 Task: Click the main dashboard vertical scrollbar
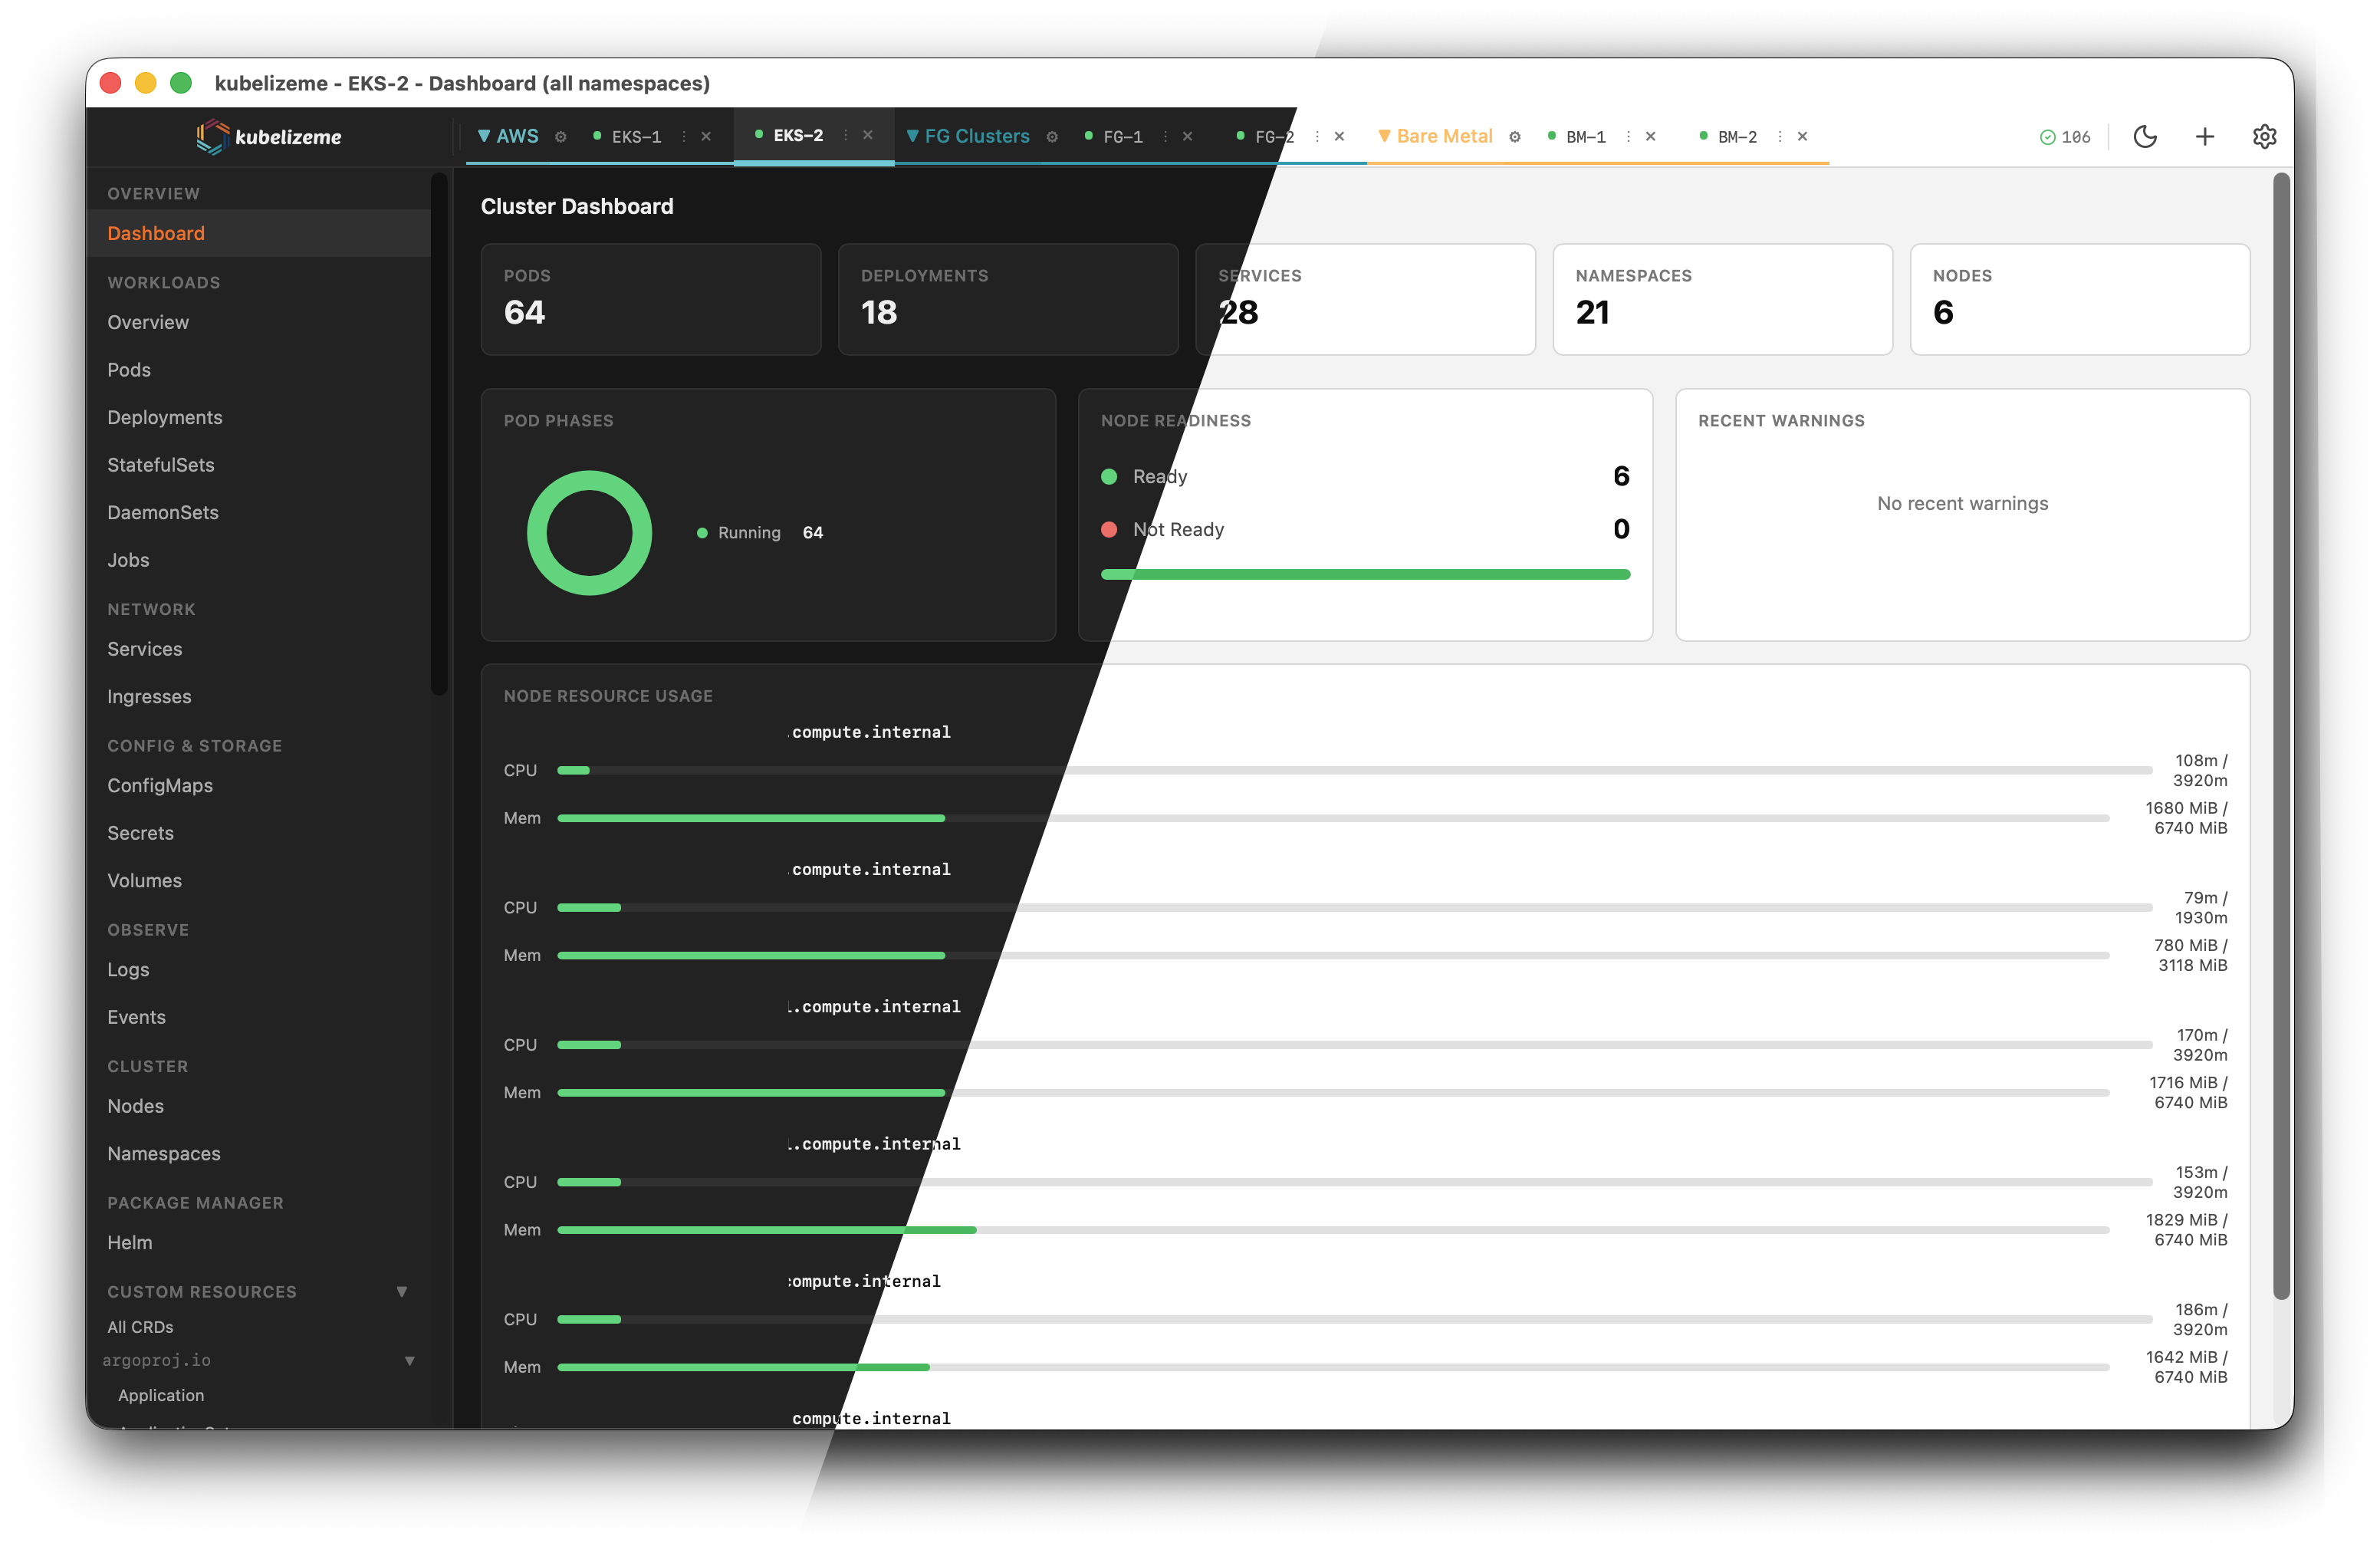point(2281,735)
